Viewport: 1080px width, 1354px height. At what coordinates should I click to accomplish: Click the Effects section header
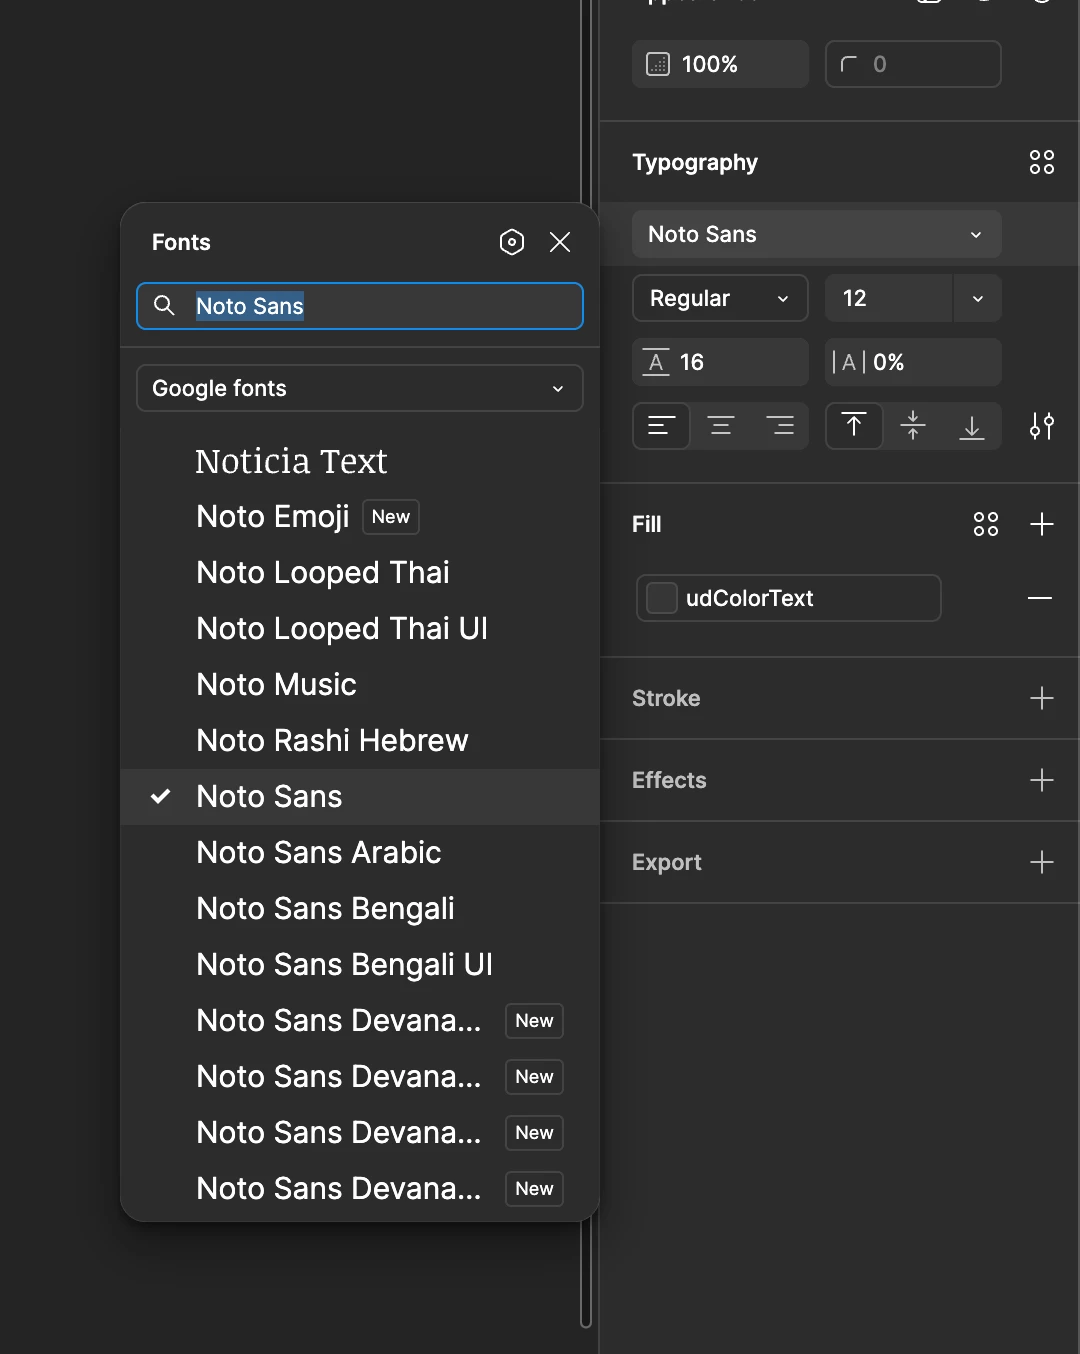click(669, 780)
